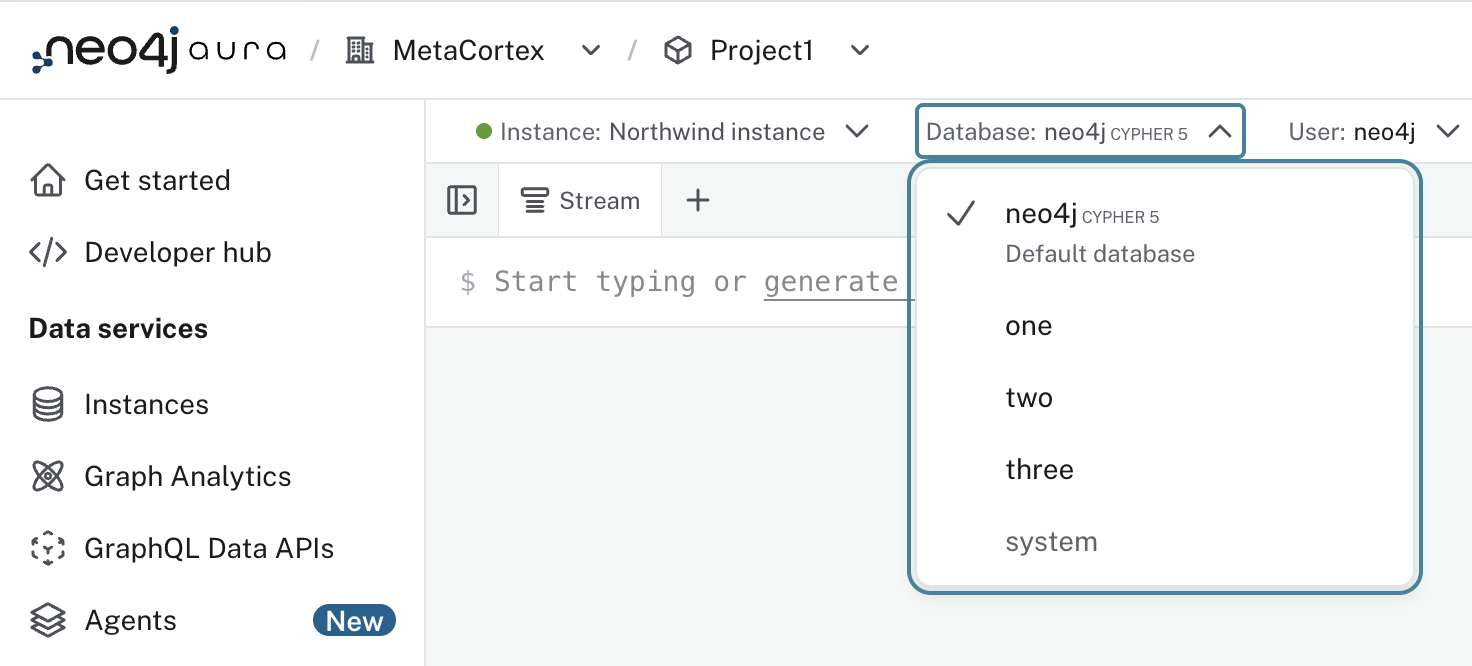The image size is (1472, 666).
Task: Select the system database
Action: (1165, 542)
